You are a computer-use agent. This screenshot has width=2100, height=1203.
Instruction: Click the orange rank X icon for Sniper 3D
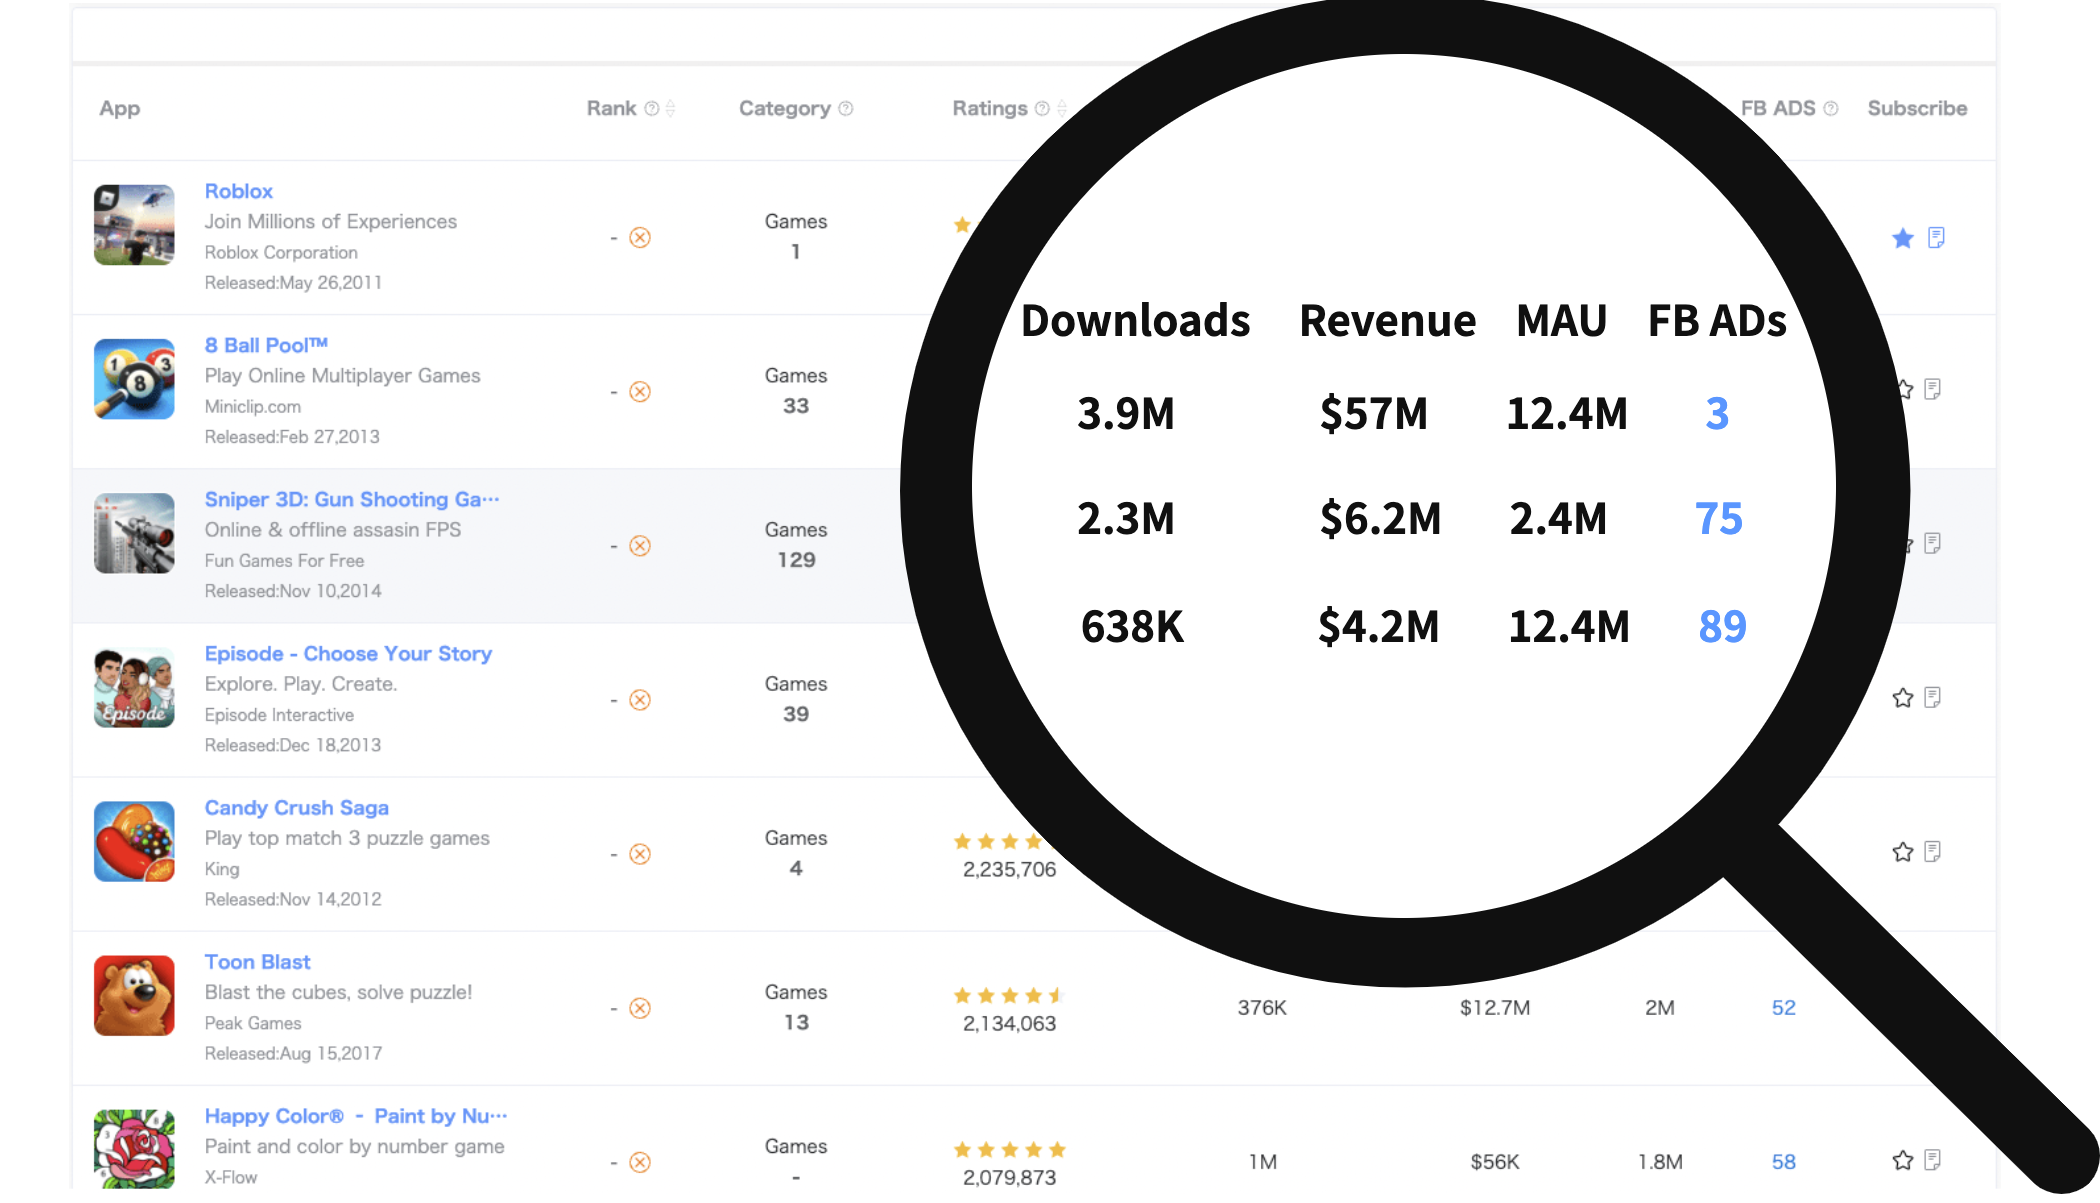click(x=640, y=545)
